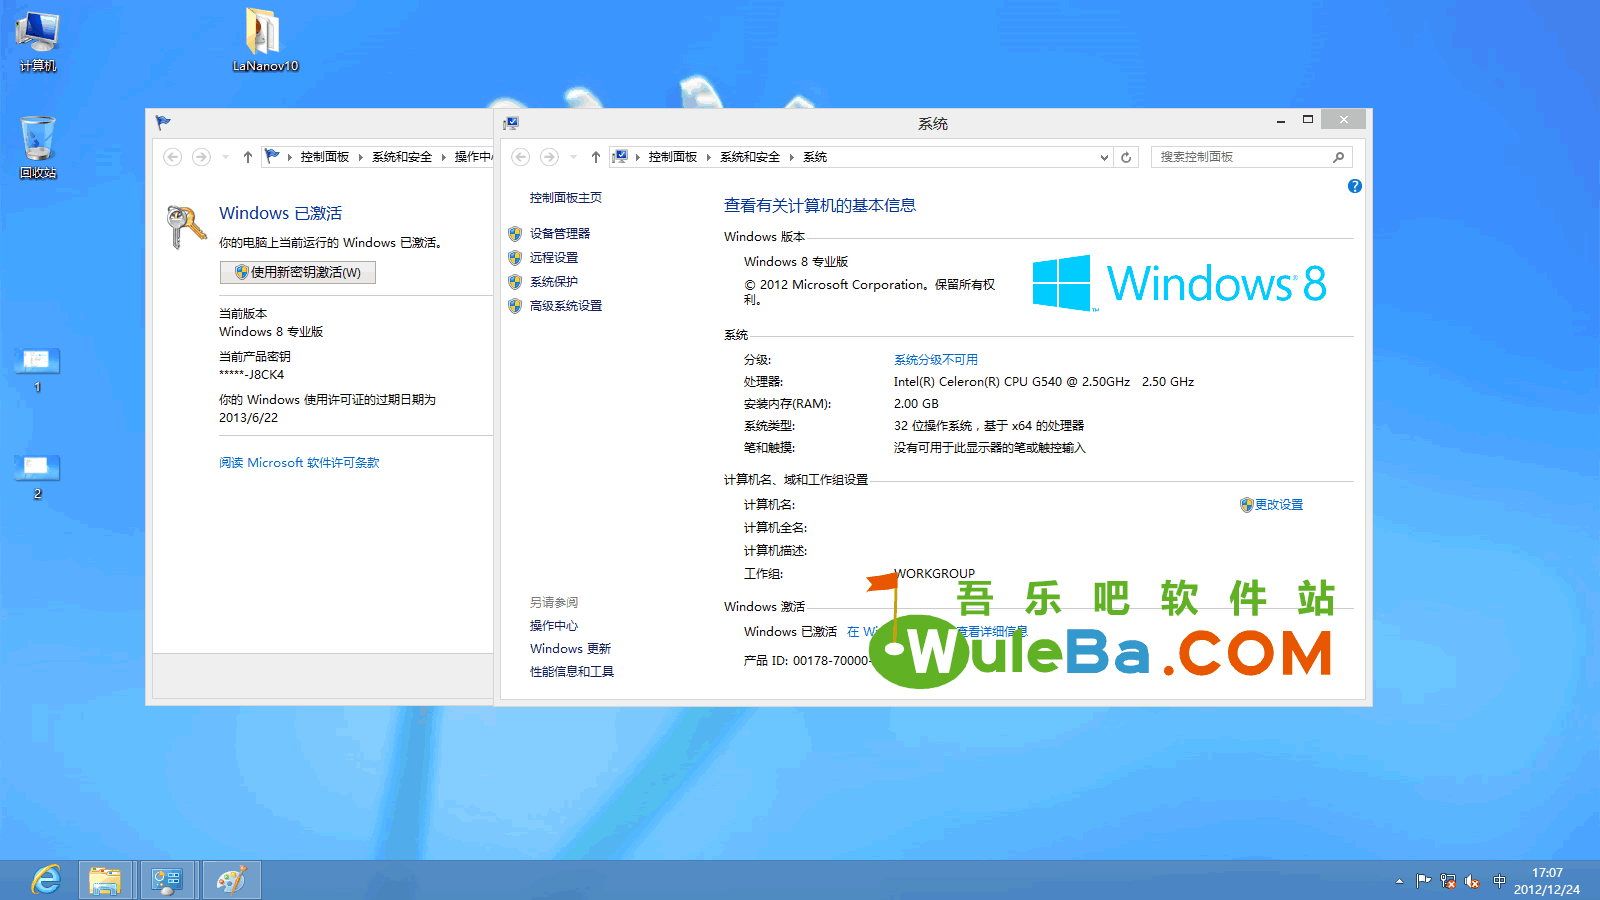Minimize the 系统 window
1600x900 pixels.
point(1281,120)
